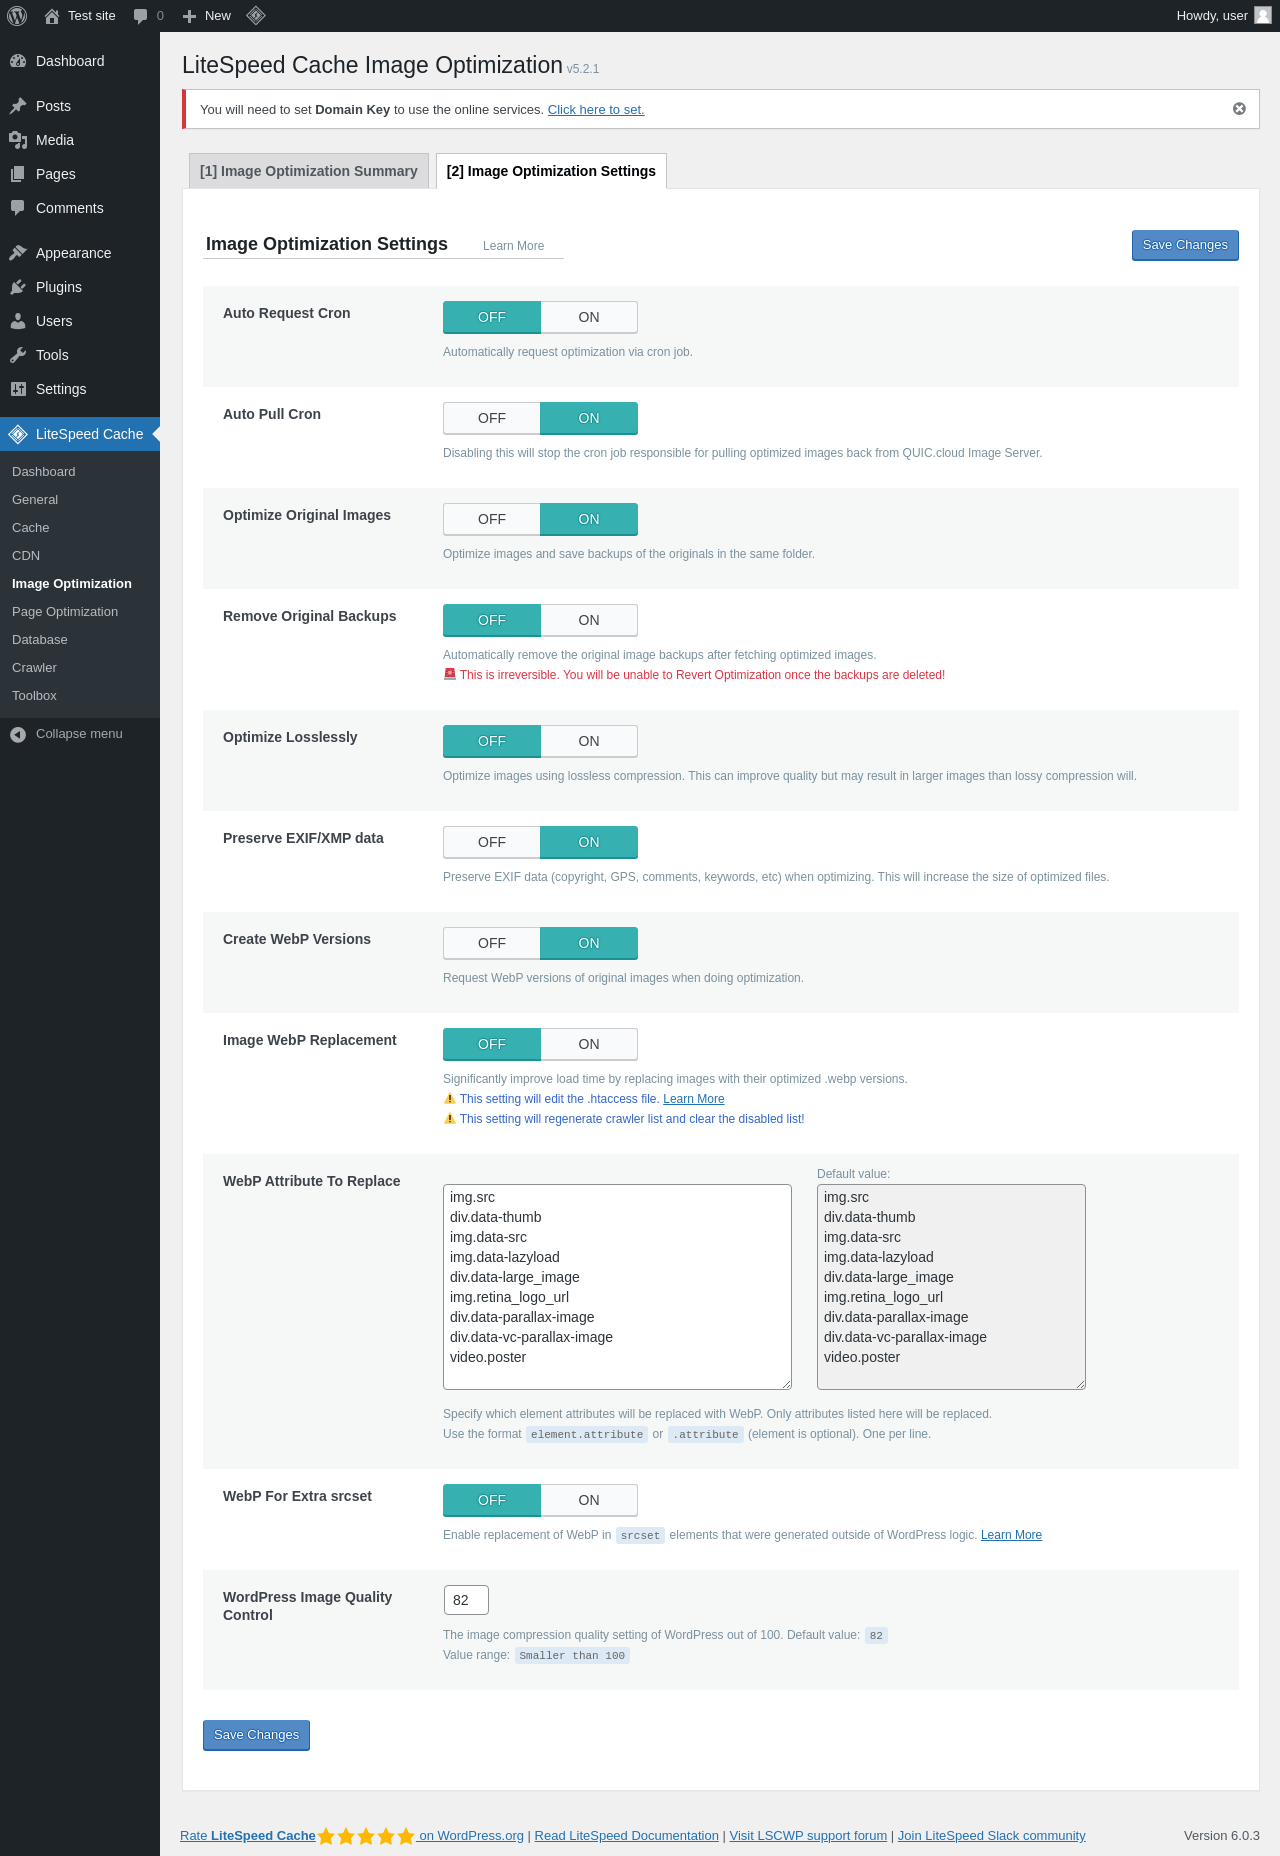Screen dimensions: 1280x1856
Task: Open the LiteSpeed Cache Dashboard submenu
Action: coord(80,472)
